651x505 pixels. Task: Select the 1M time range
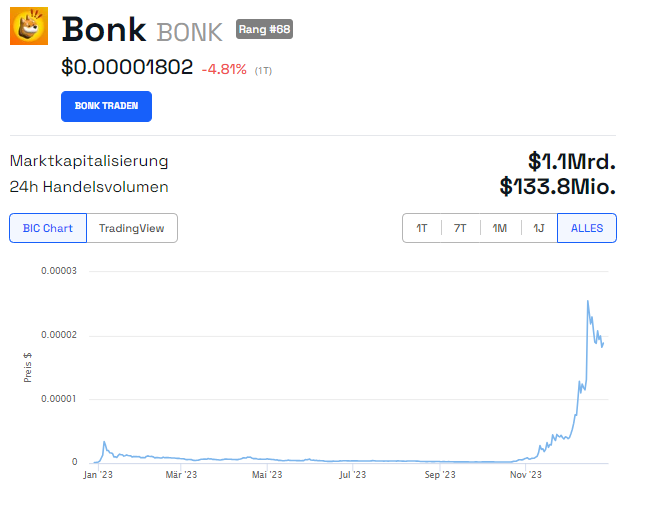tap(500, 228)
